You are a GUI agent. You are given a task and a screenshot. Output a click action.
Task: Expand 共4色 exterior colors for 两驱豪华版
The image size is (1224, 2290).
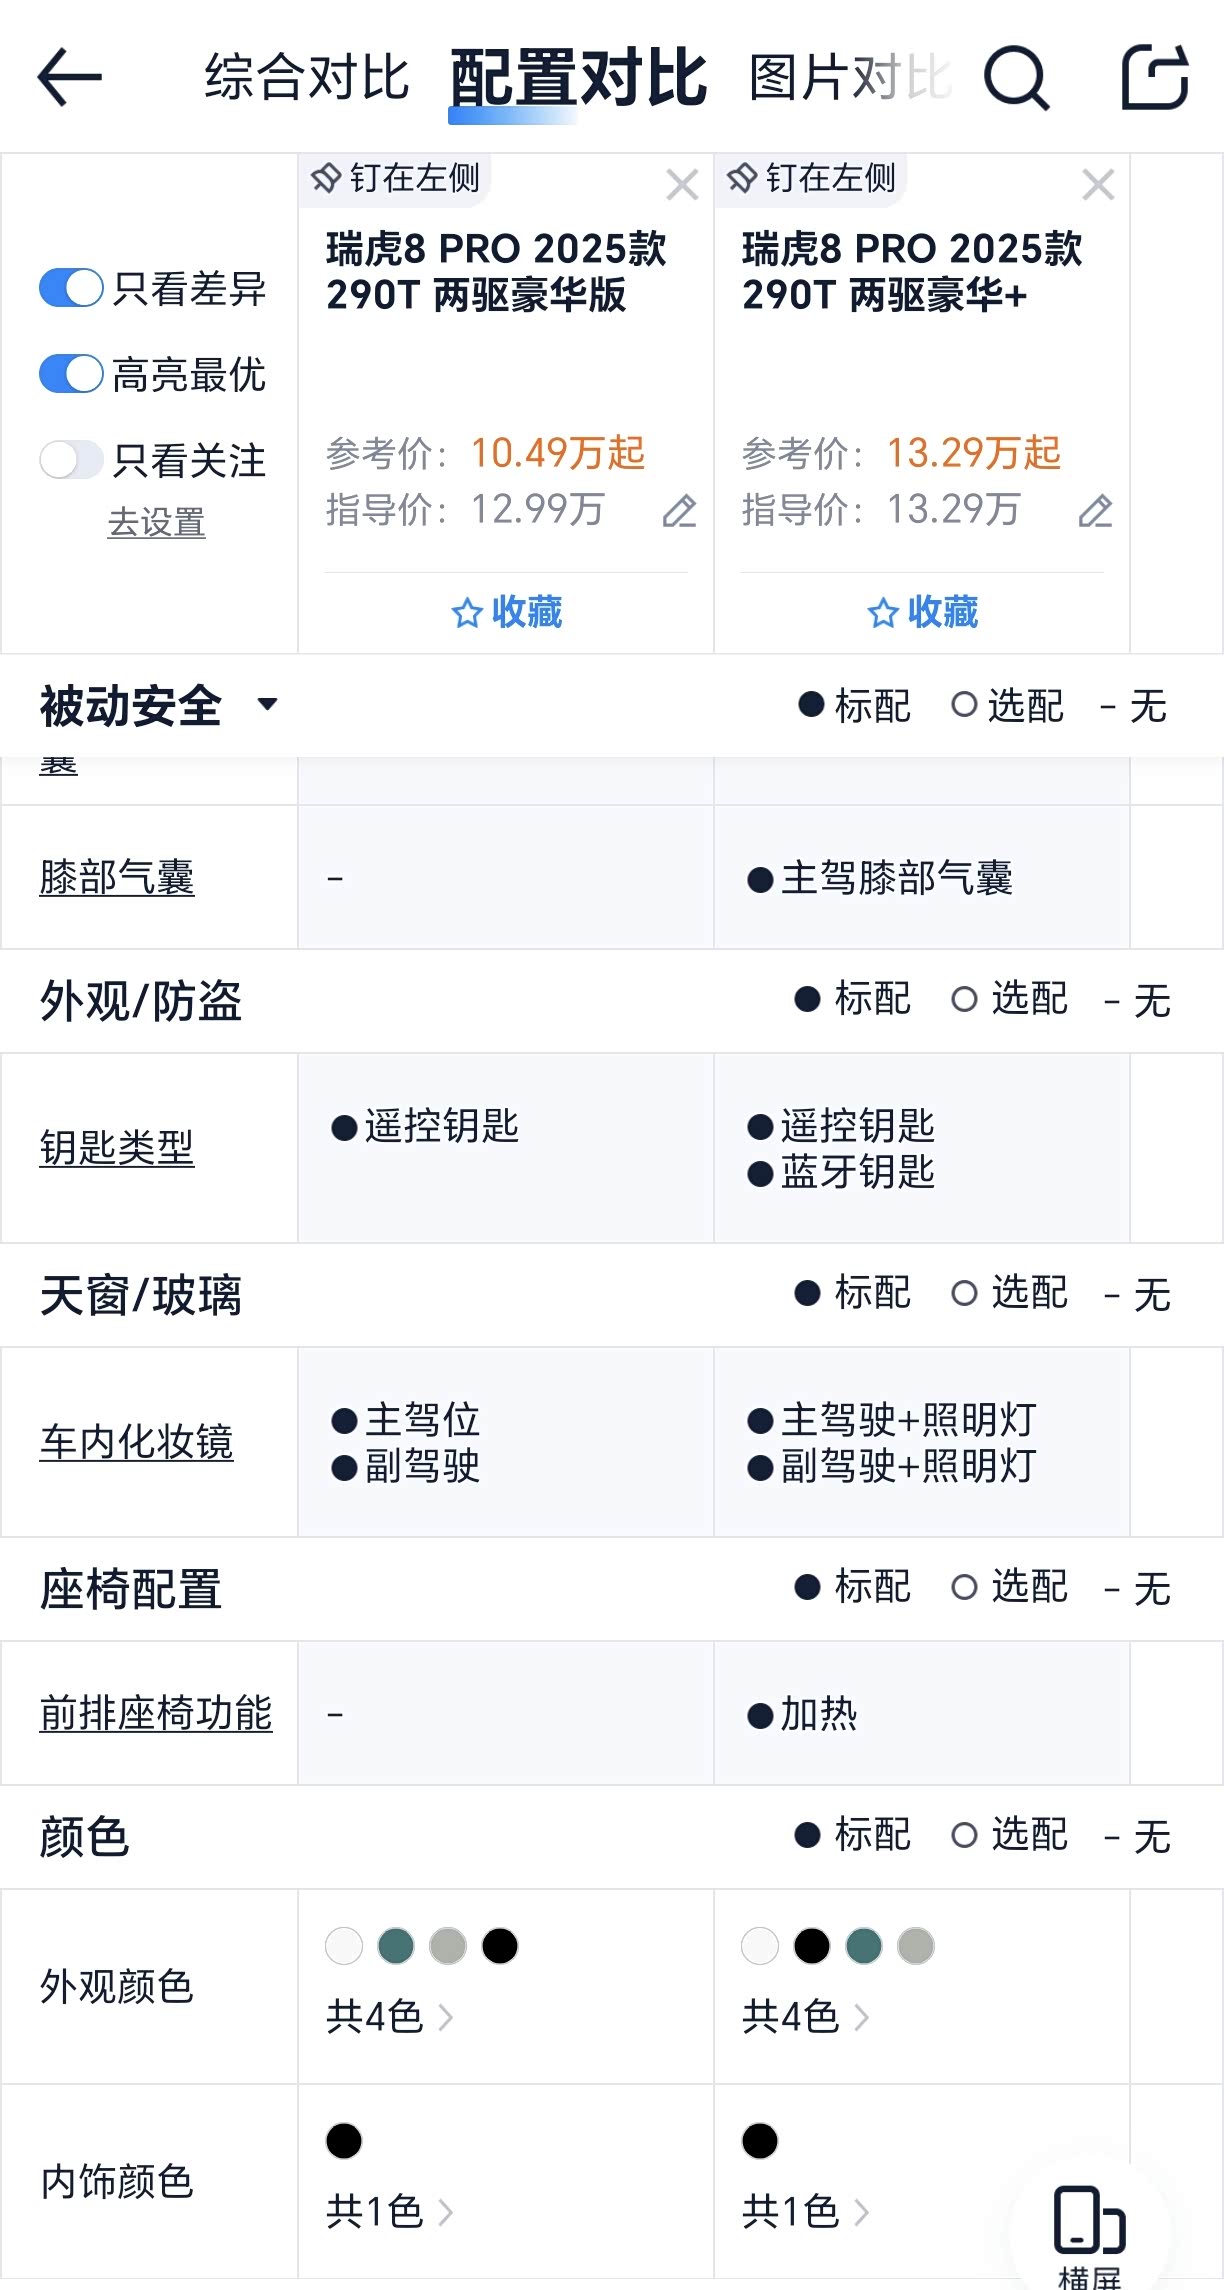click(389, 2017)
